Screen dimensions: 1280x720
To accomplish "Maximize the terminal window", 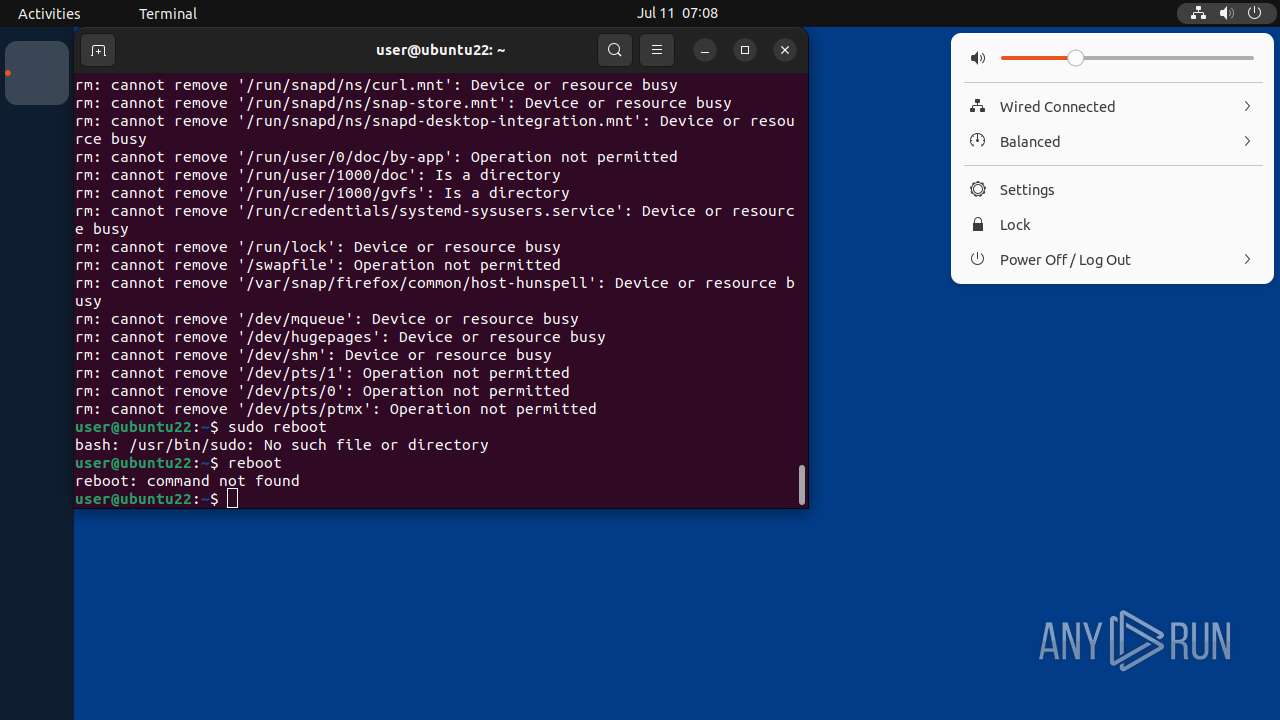I will (745, 50).
